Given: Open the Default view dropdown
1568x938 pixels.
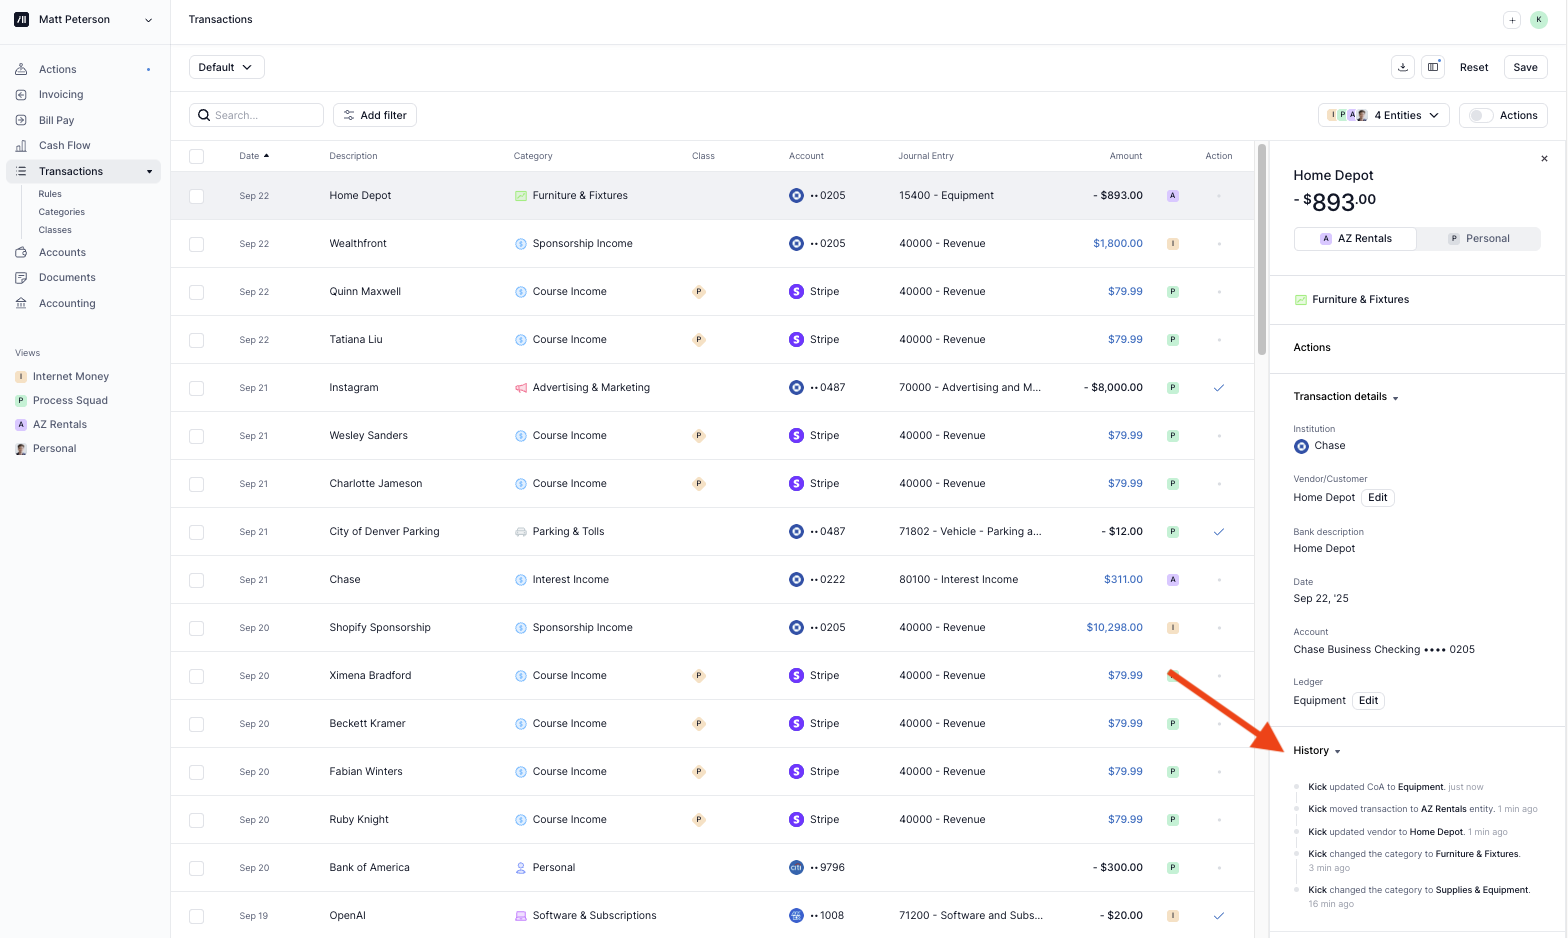Looking at the screenshot, I should (x=226, y=67).
